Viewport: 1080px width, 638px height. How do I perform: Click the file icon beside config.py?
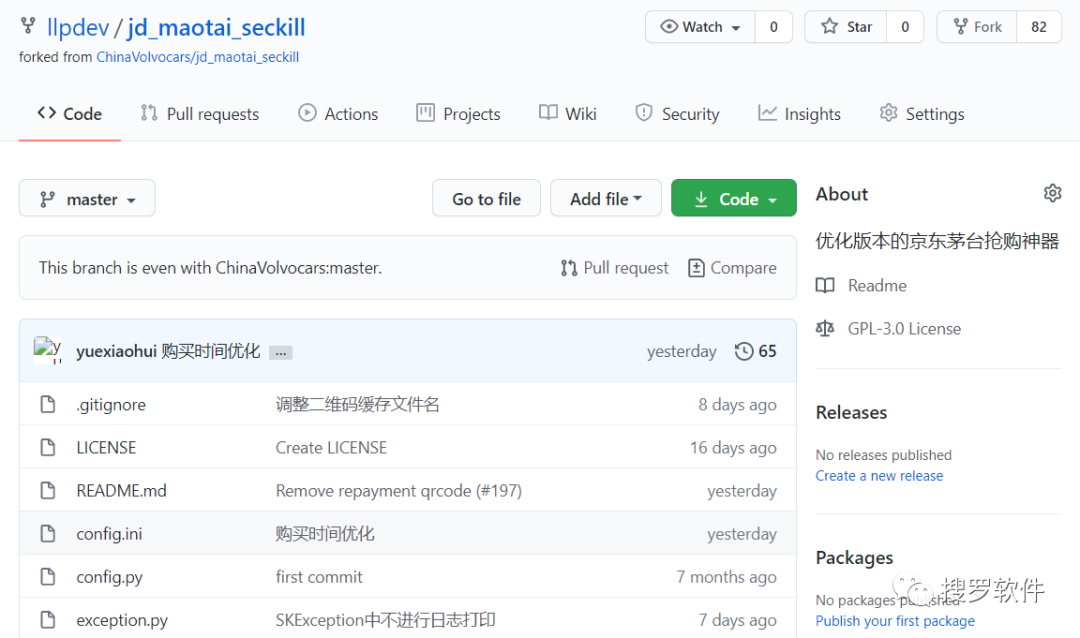coord(48,577)
